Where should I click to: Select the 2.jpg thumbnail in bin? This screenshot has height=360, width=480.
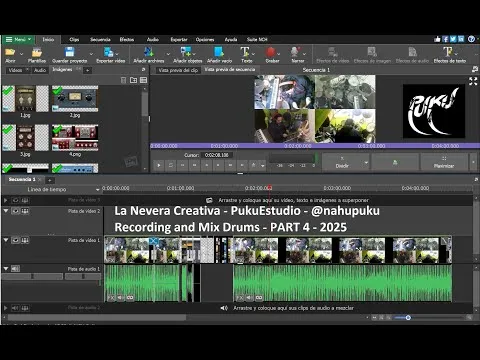coord(75,99)
